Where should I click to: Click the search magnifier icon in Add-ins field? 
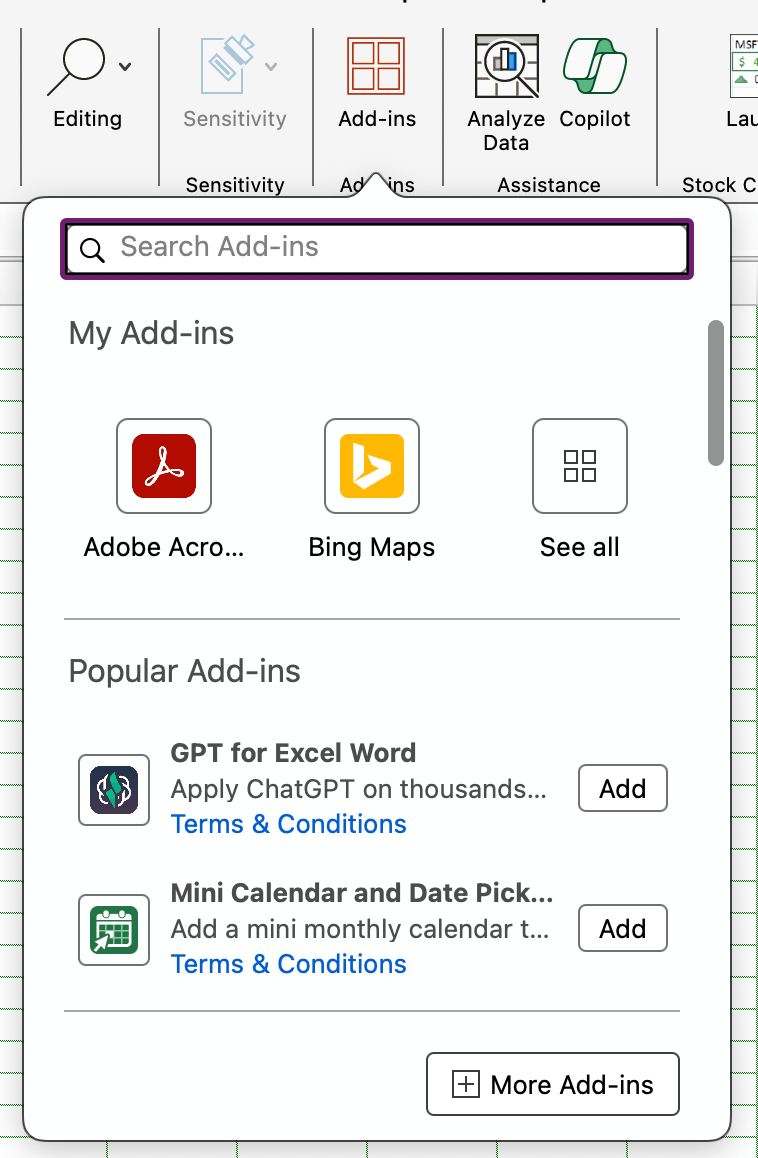[93, 249]
